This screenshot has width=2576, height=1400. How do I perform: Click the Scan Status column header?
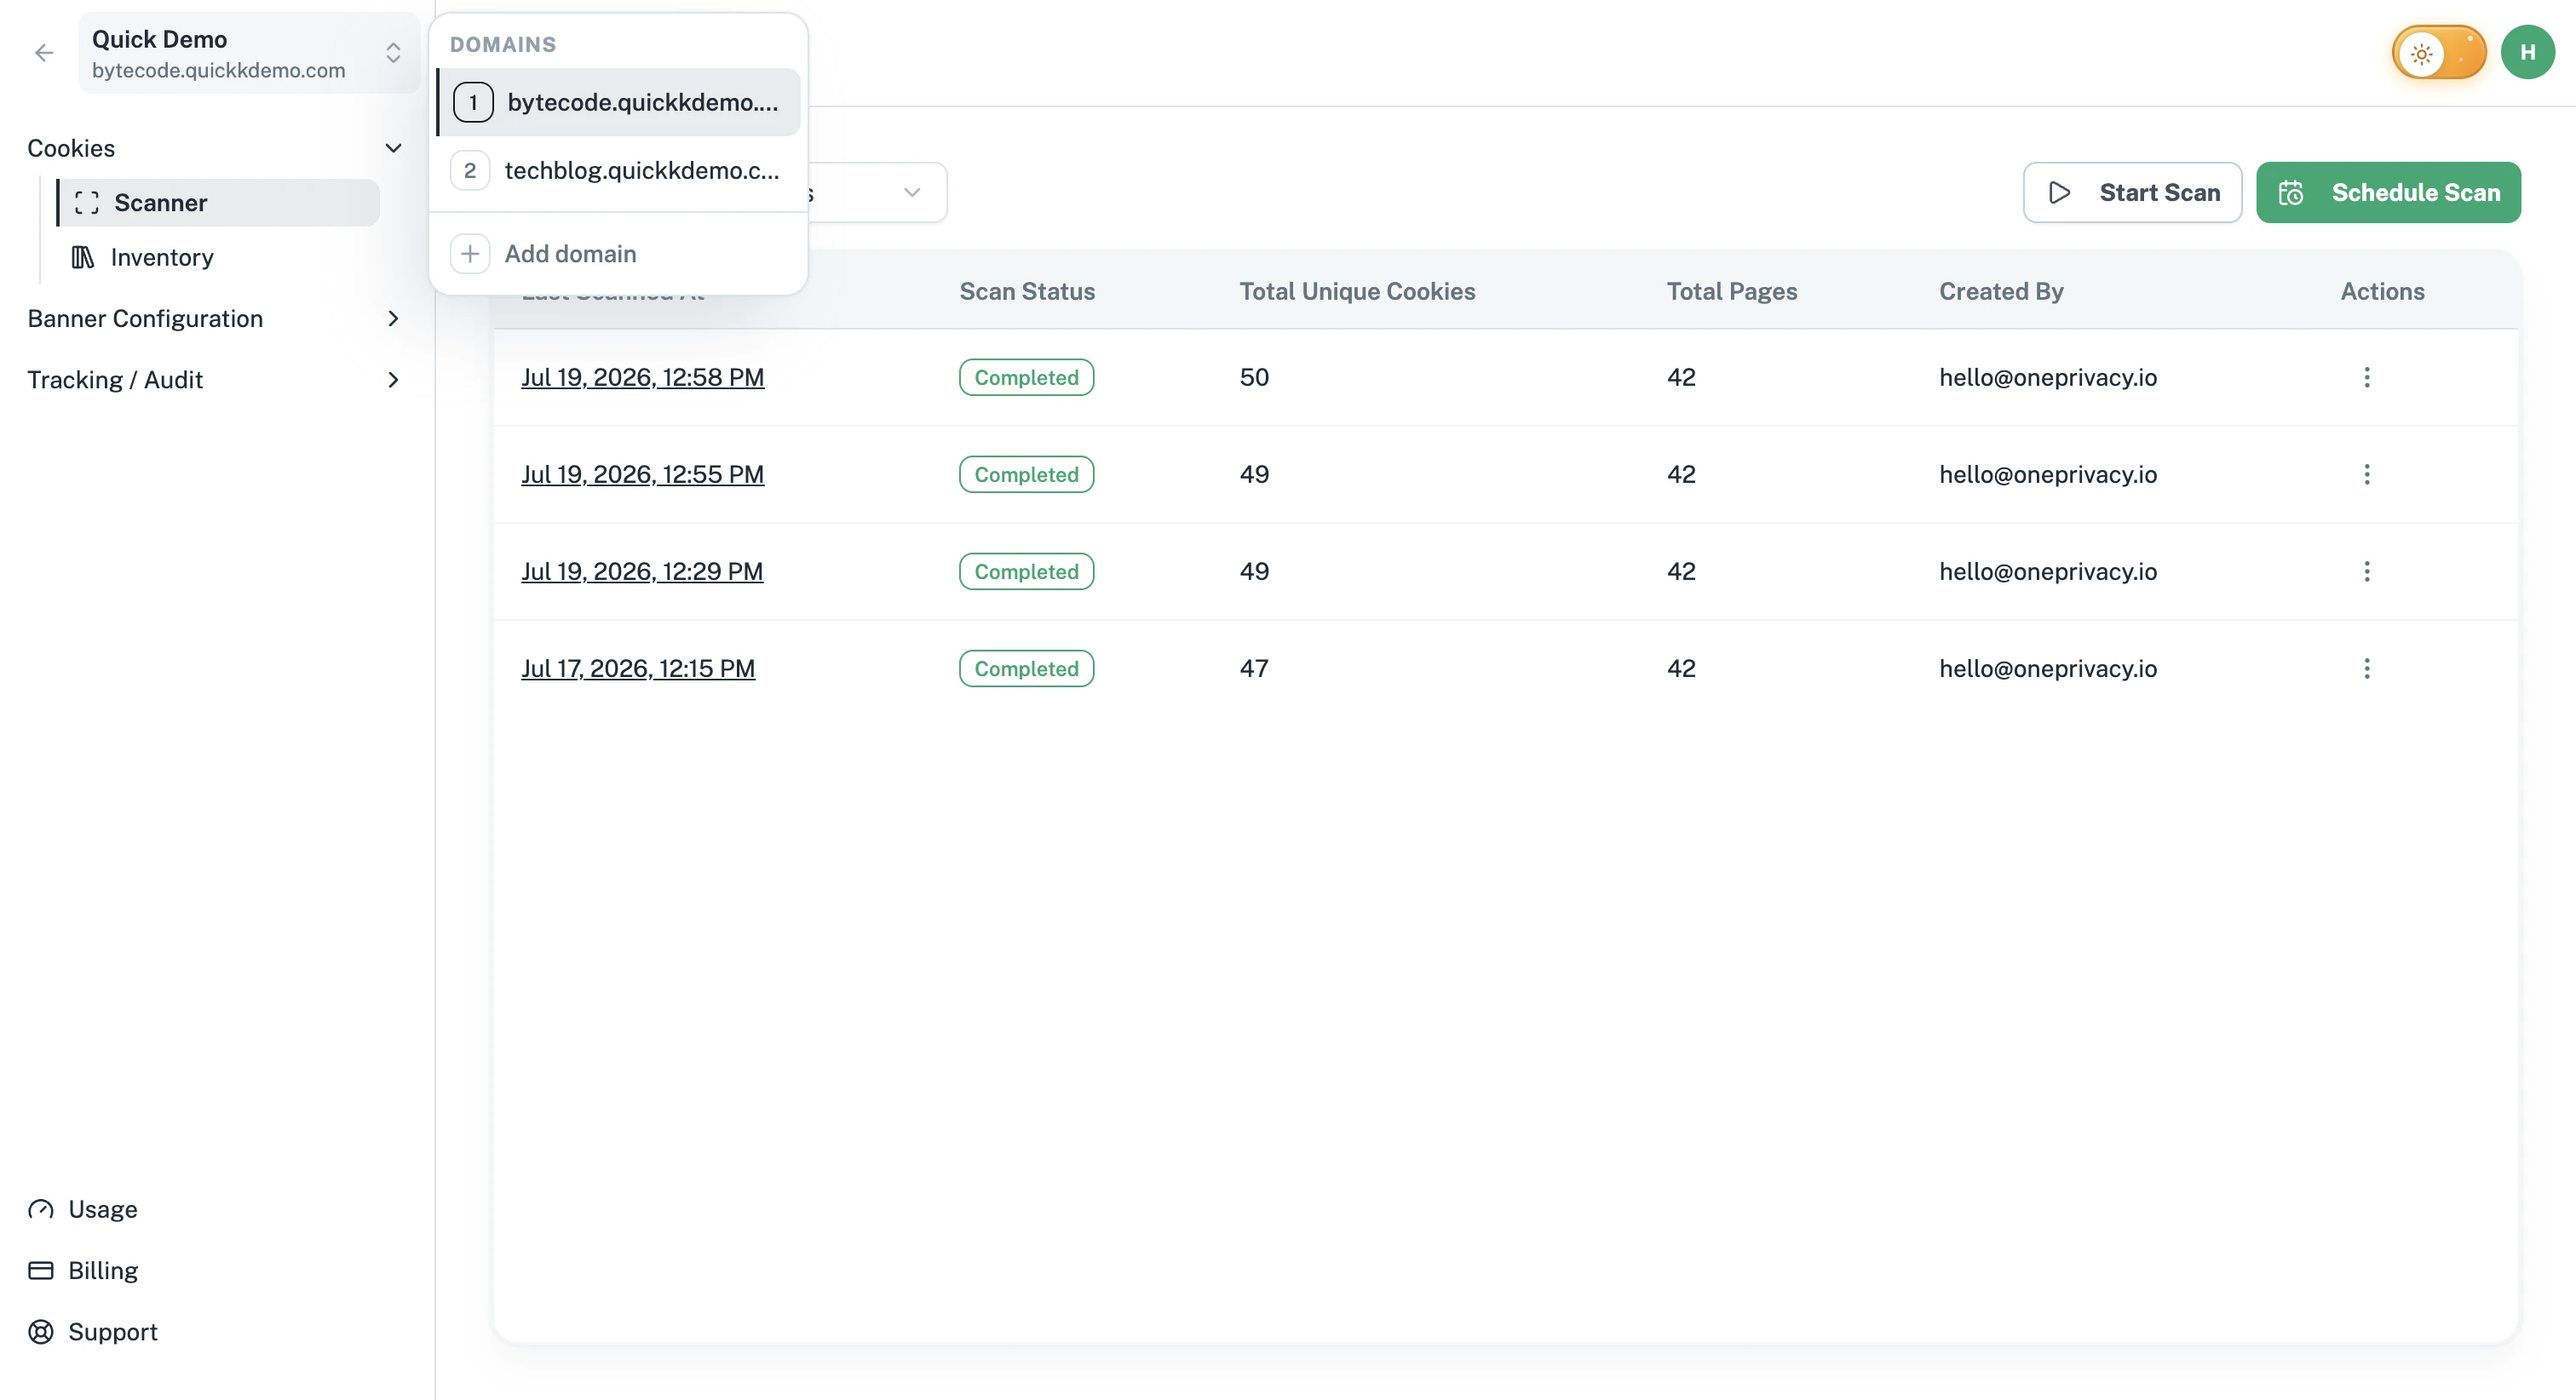point(1027,292)
